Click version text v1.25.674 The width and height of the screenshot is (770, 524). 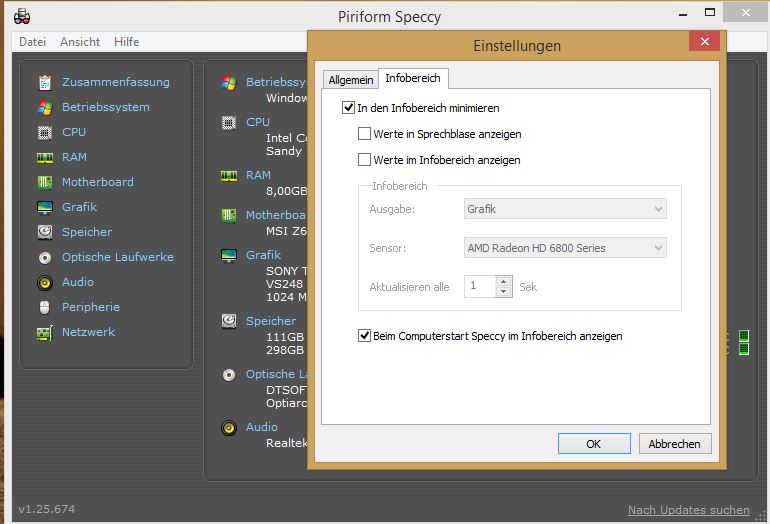[47, 509]
